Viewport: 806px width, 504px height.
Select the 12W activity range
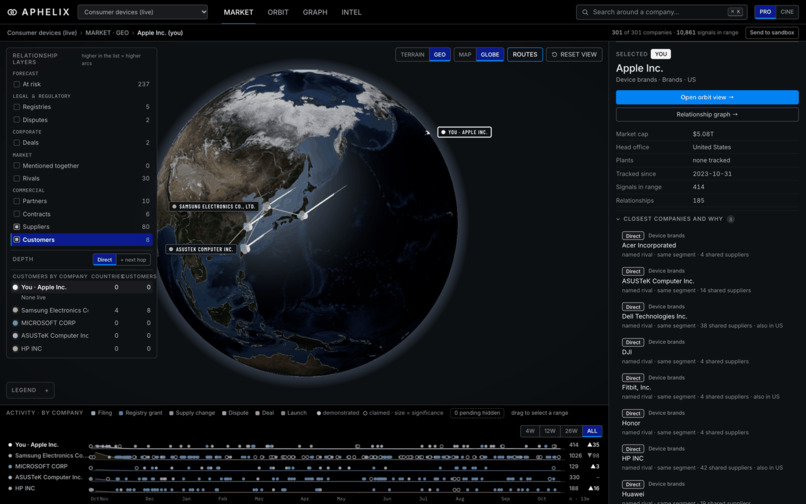pyautogui.click(x=550, y=431)
